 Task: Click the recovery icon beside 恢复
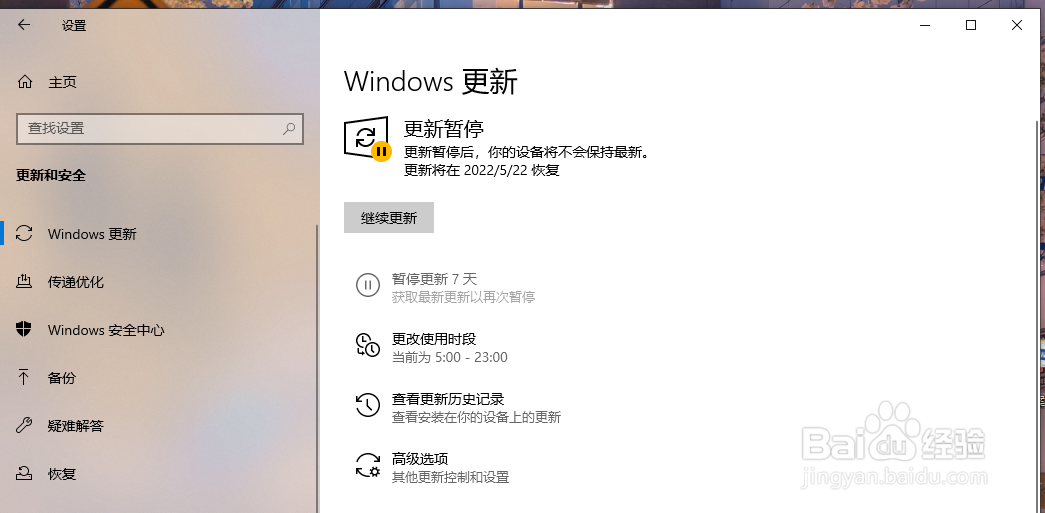click(24, 473)
